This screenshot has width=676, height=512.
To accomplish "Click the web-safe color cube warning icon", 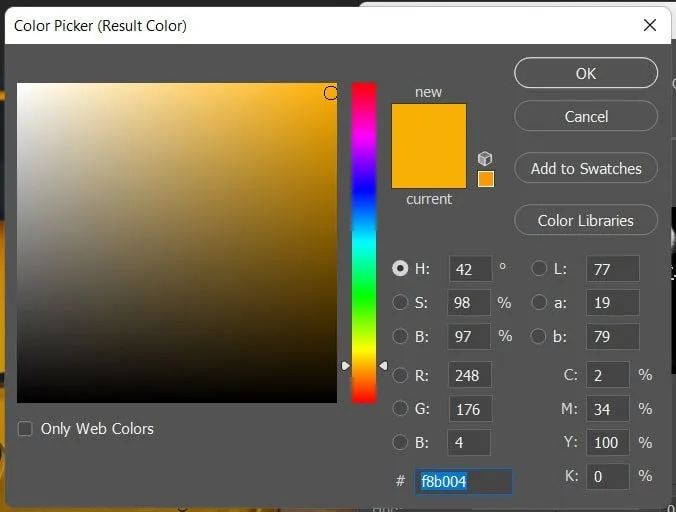I will 485,159.
